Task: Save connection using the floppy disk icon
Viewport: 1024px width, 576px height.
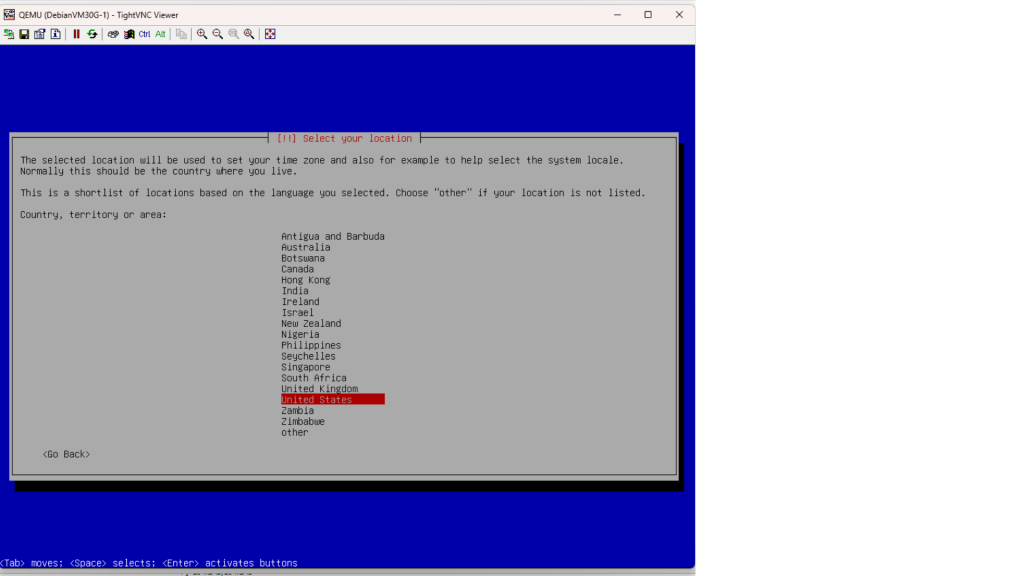Action: 24,34
